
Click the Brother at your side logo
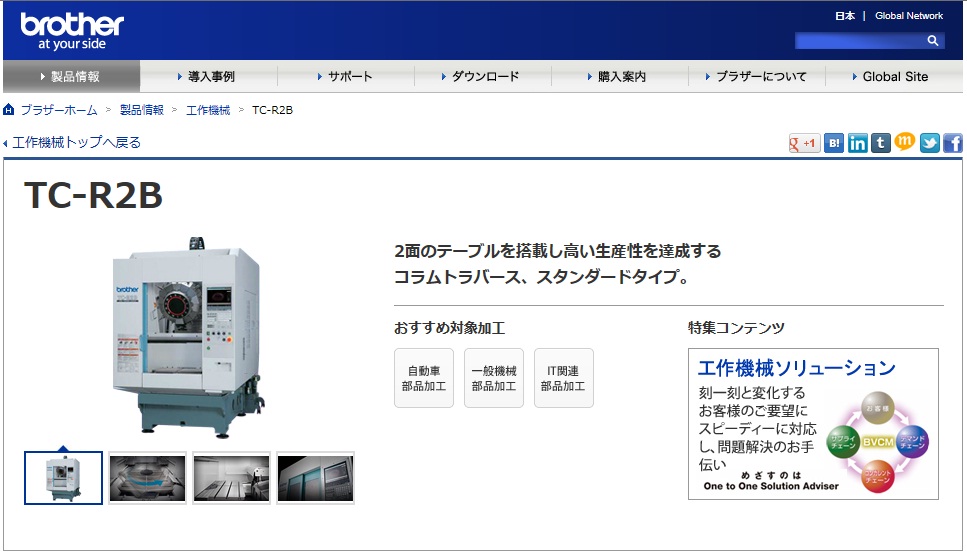click(72, 31)
